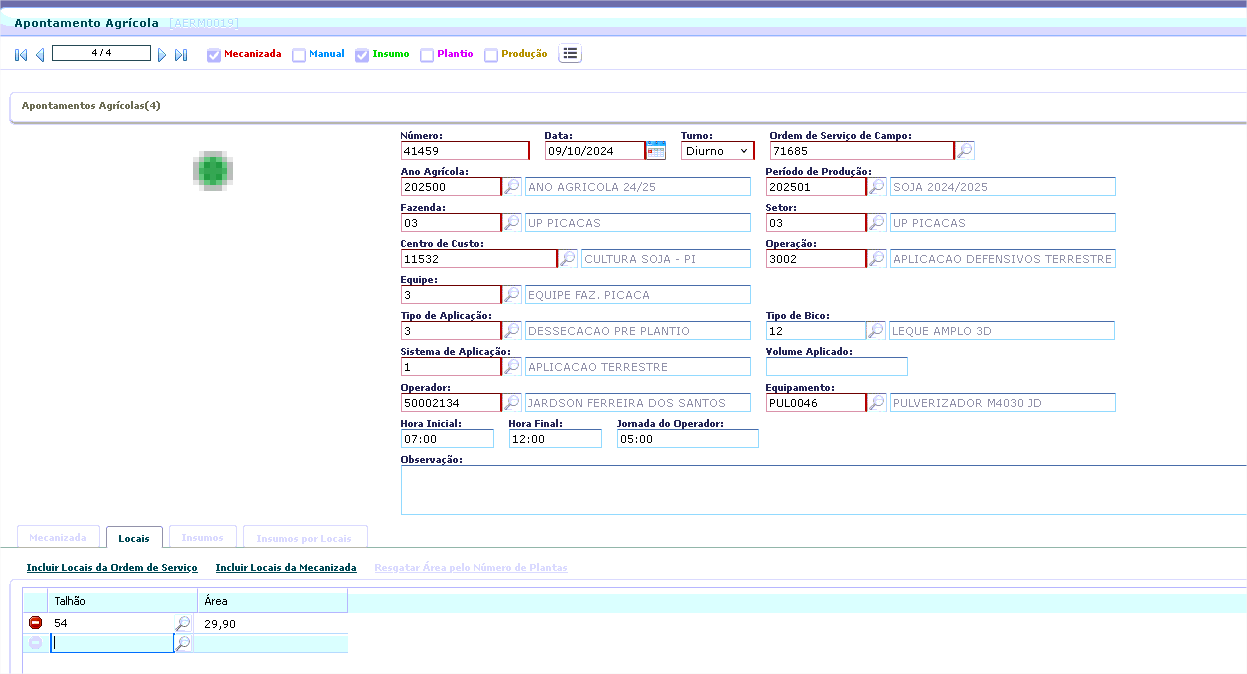This screenshot has width=1247, height=674.
Task: Go to the first record
Action: pos(21,55)
